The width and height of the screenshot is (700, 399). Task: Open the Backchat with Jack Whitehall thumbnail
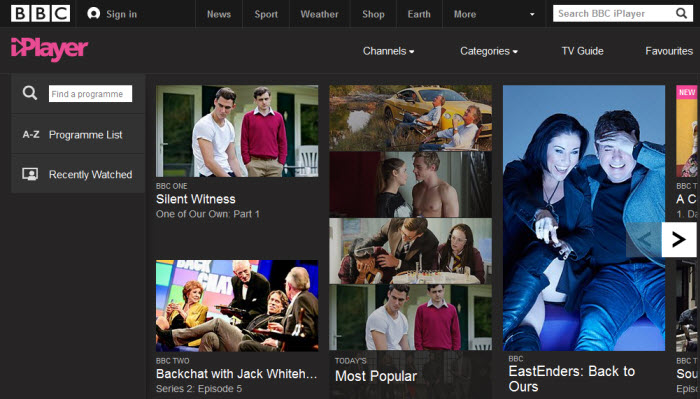(x=237, y=306)
